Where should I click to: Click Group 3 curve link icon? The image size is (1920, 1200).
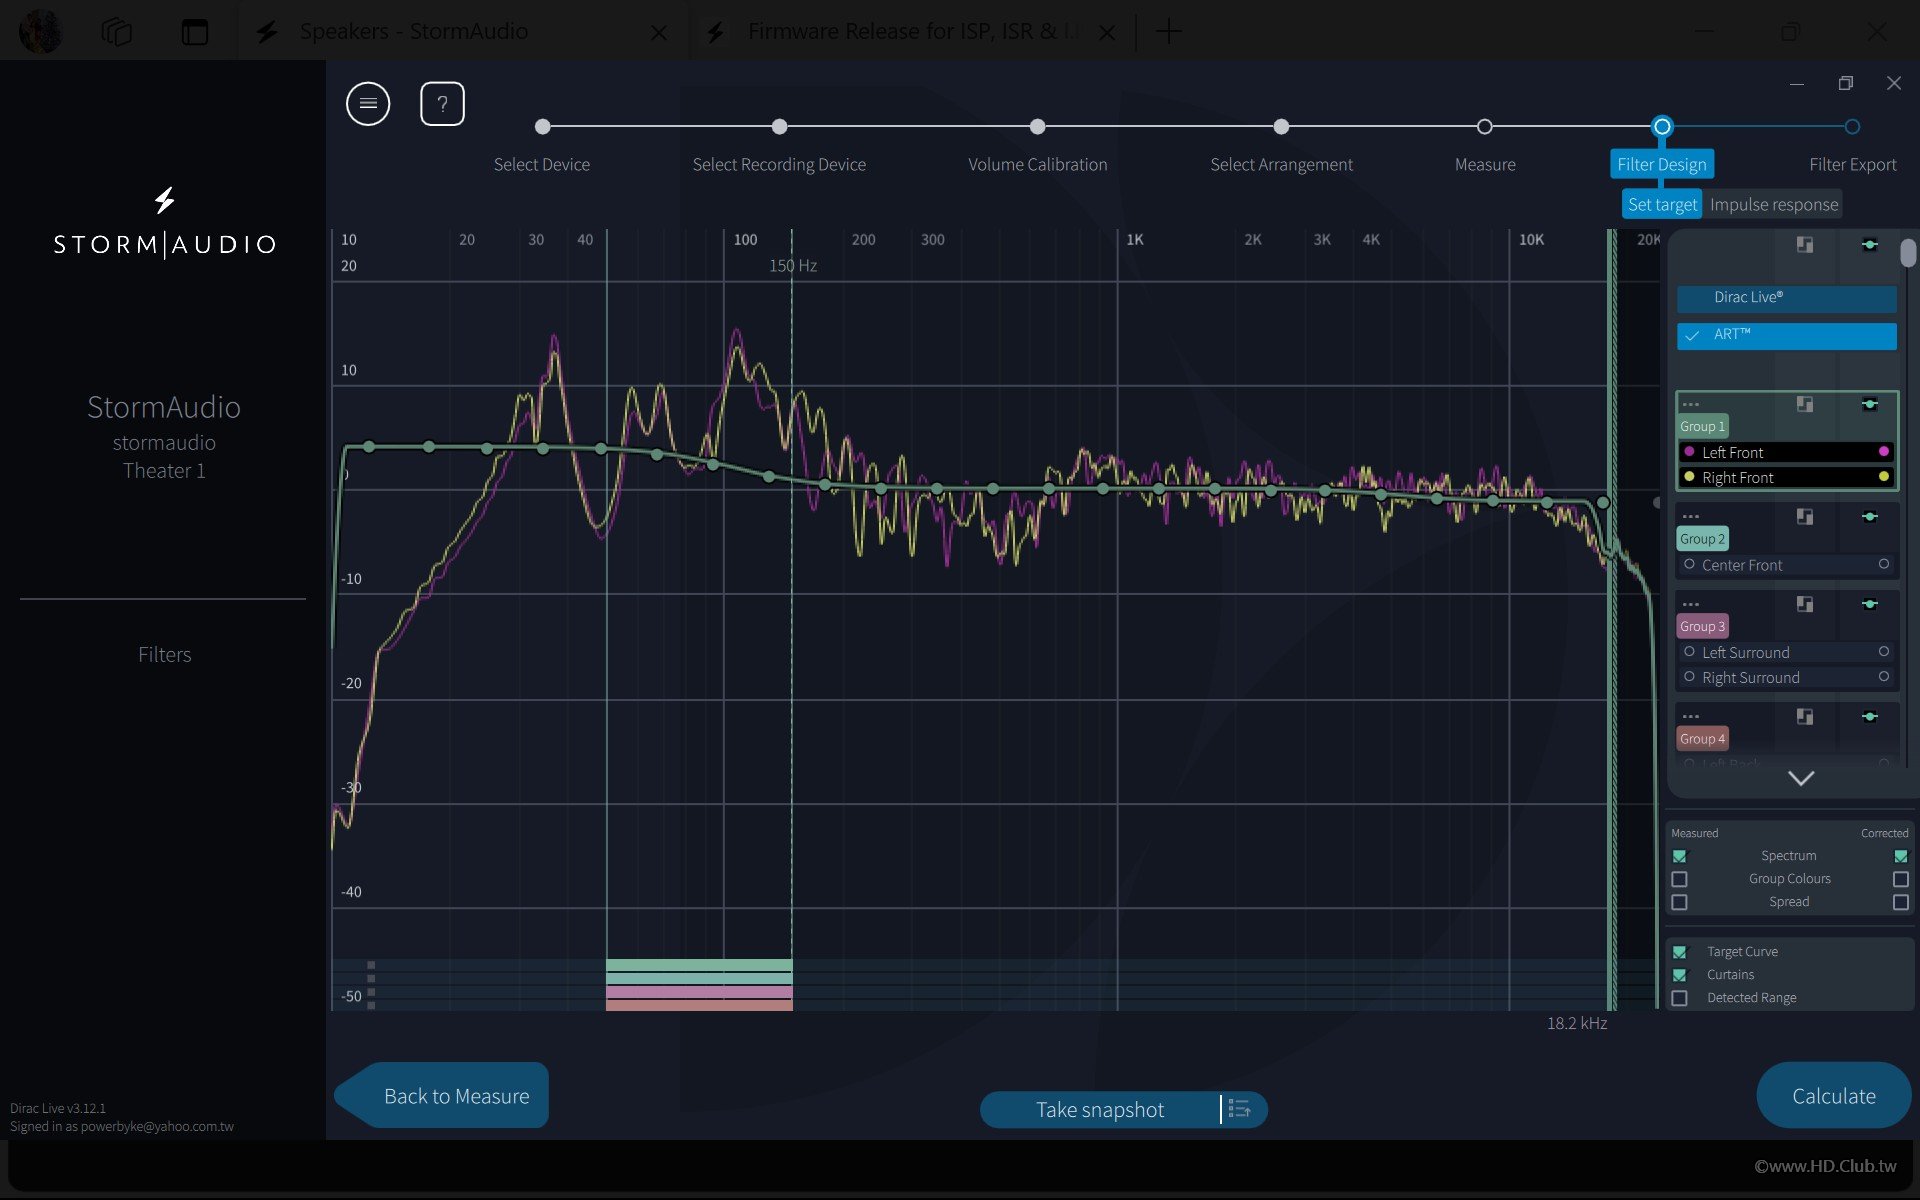(1804, 604)
